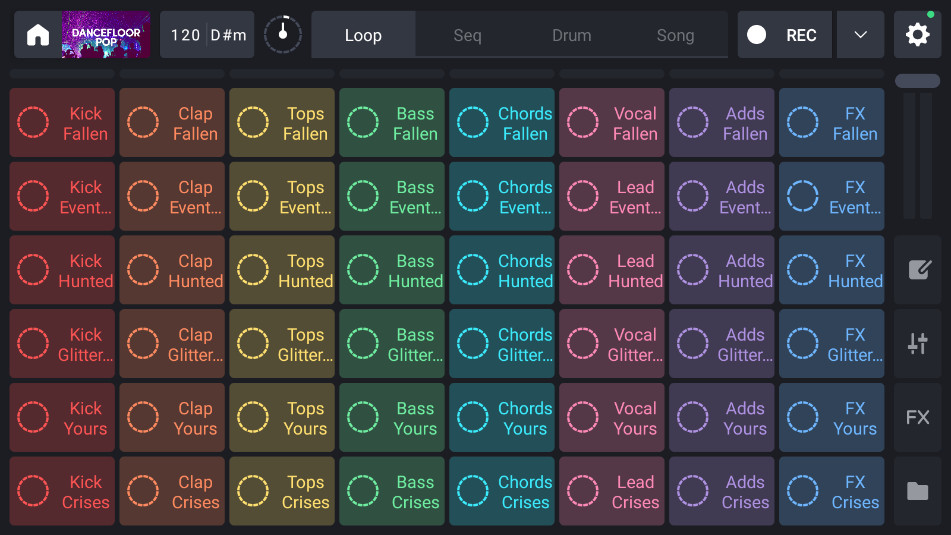
Task: Trigger the Chords Fallen loop pad
Action: tap(502, 123)
